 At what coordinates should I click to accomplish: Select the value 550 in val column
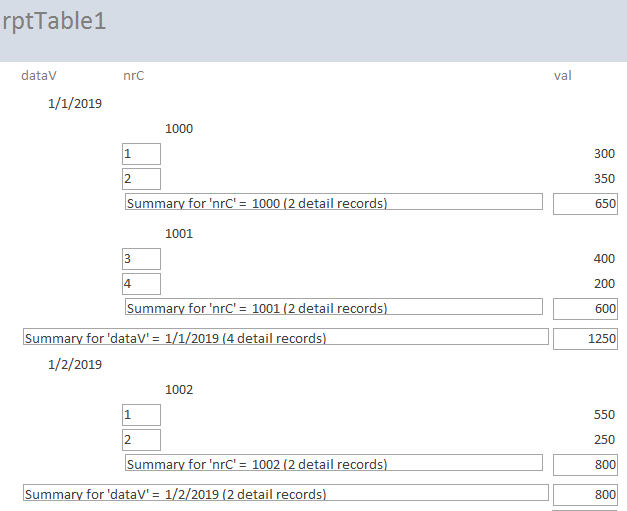point(604,415)
